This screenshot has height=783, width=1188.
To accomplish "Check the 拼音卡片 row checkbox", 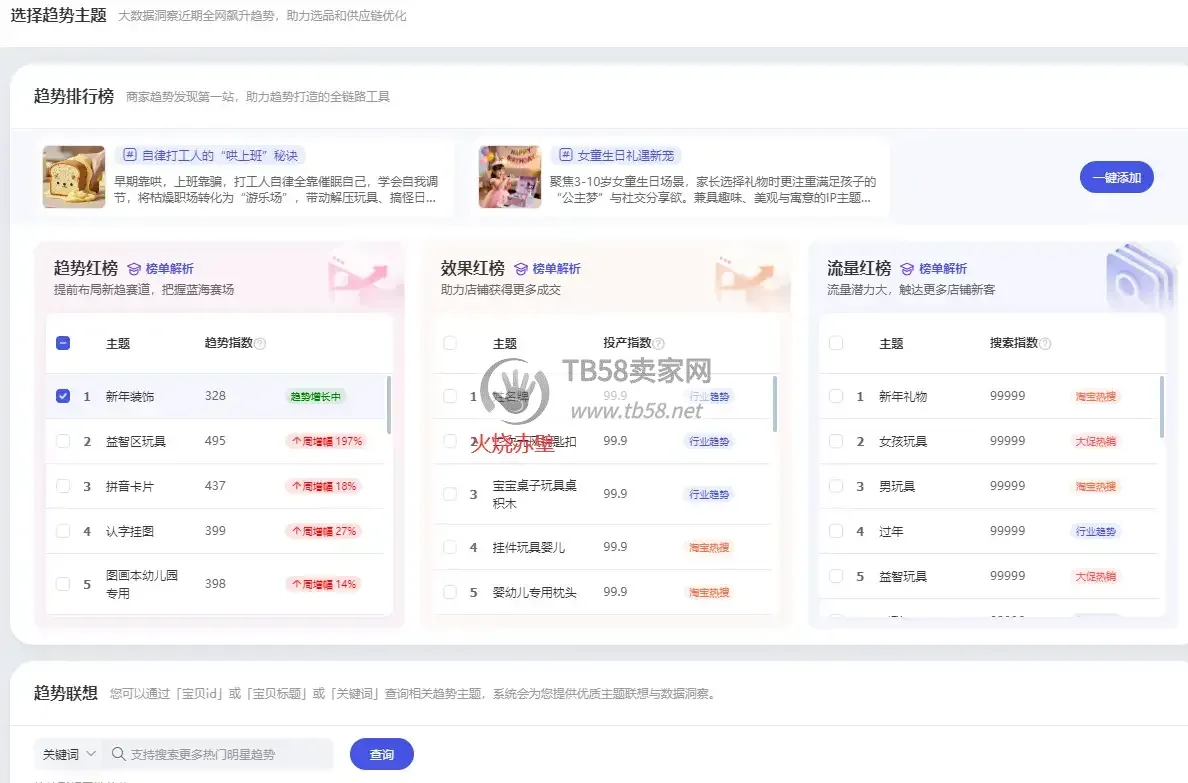I will coord(63,487).
